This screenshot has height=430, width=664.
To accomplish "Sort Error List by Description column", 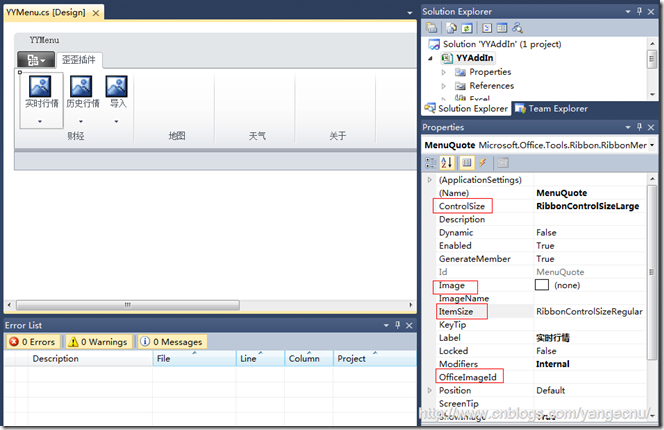I will [90, 358].
